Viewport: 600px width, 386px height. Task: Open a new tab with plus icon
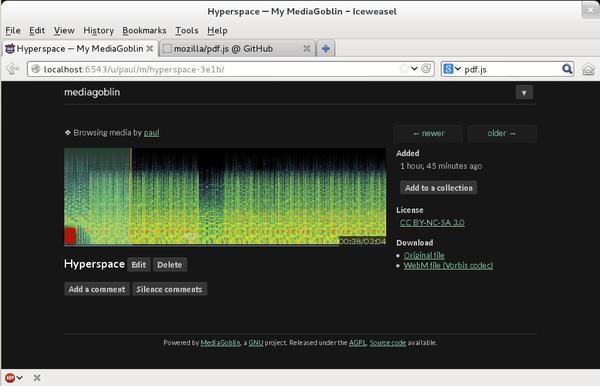[x=326, y=49]
